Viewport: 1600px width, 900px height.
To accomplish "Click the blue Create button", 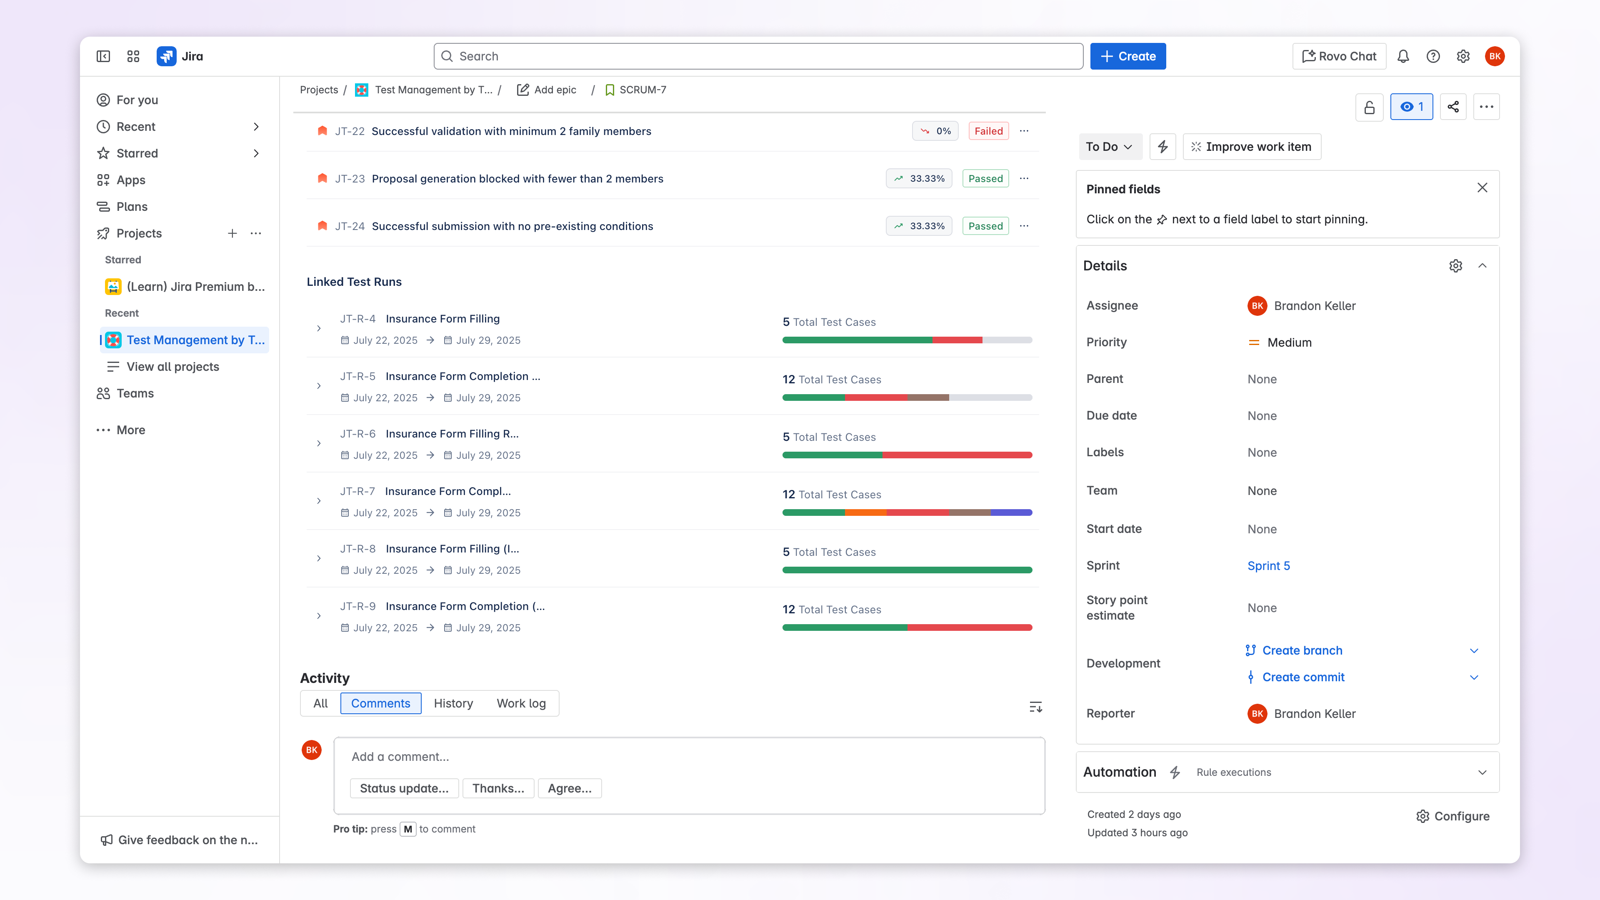I will (x=1128, y=57).
